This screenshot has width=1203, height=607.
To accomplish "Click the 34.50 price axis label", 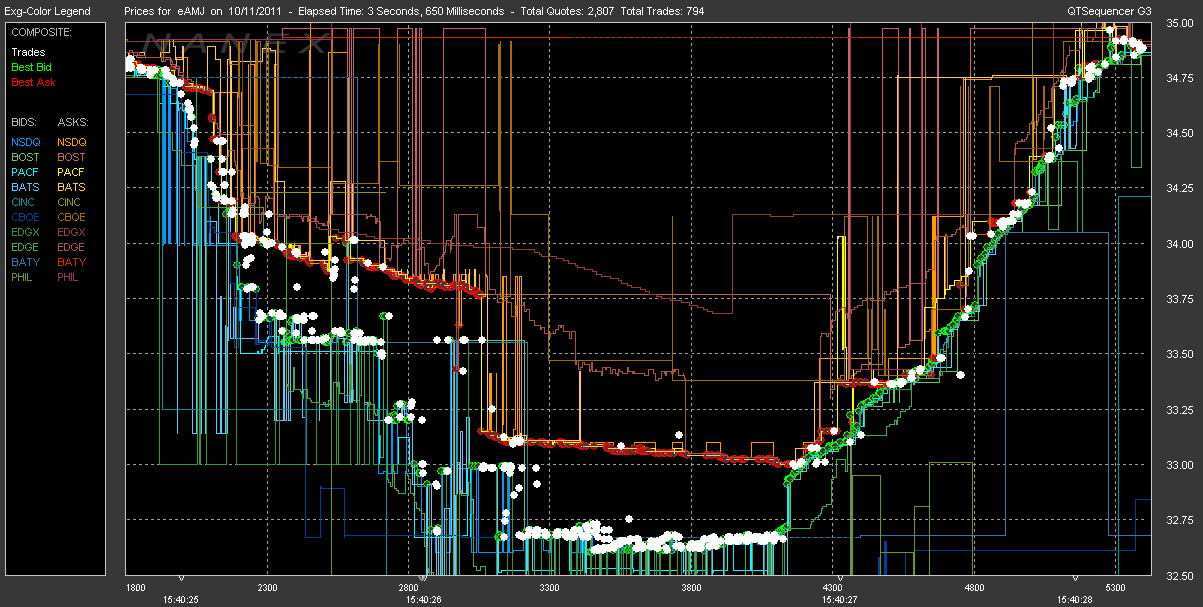I will coord(1179,134).
